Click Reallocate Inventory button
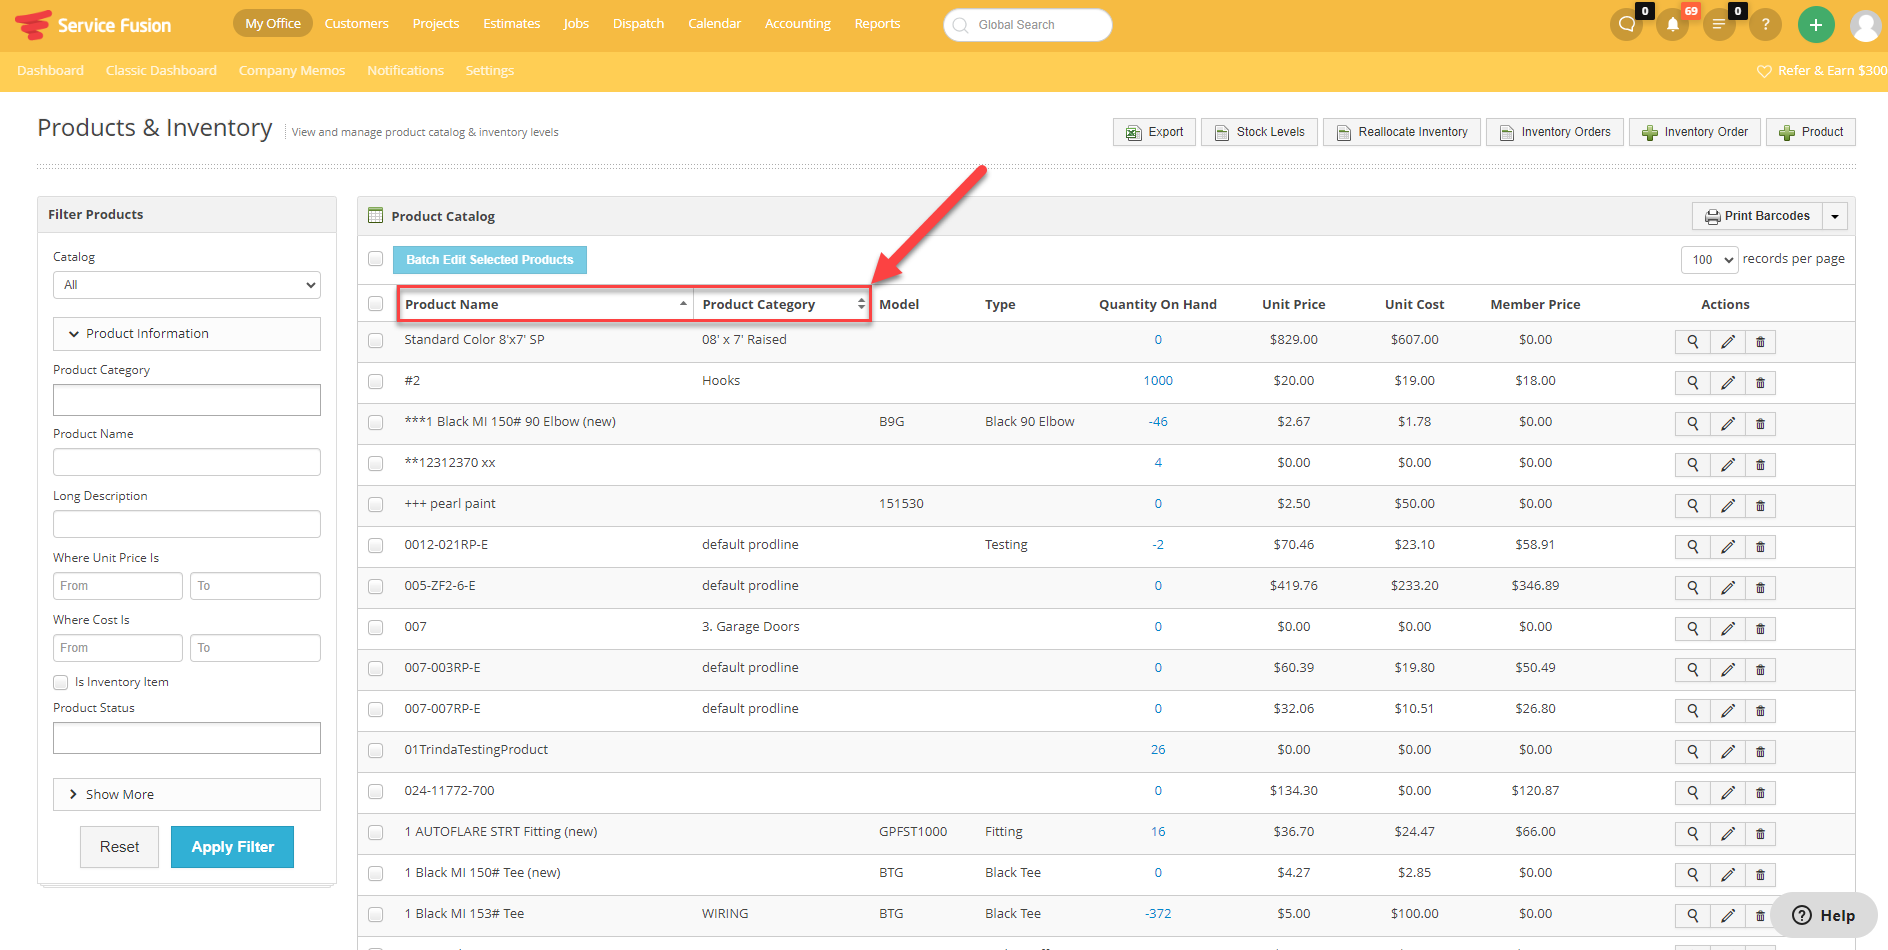The image size is (1888, 950). pyautogui.click(x=1402, y=132)
